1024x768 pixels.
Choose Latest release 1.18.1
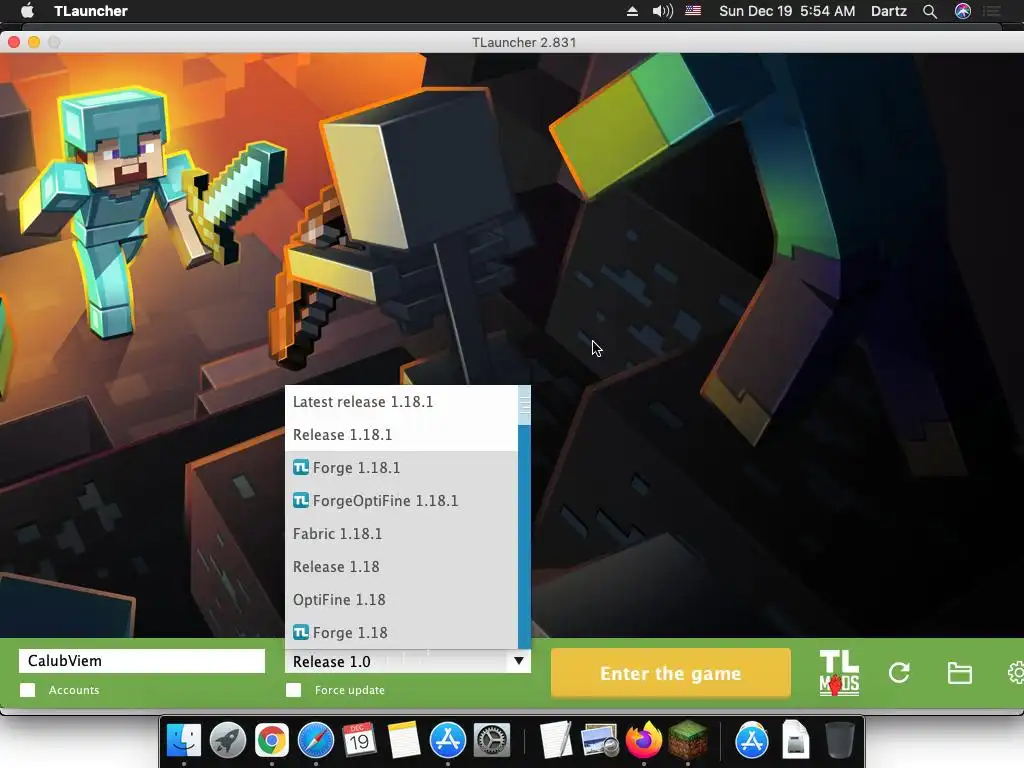tap(402, 402)
